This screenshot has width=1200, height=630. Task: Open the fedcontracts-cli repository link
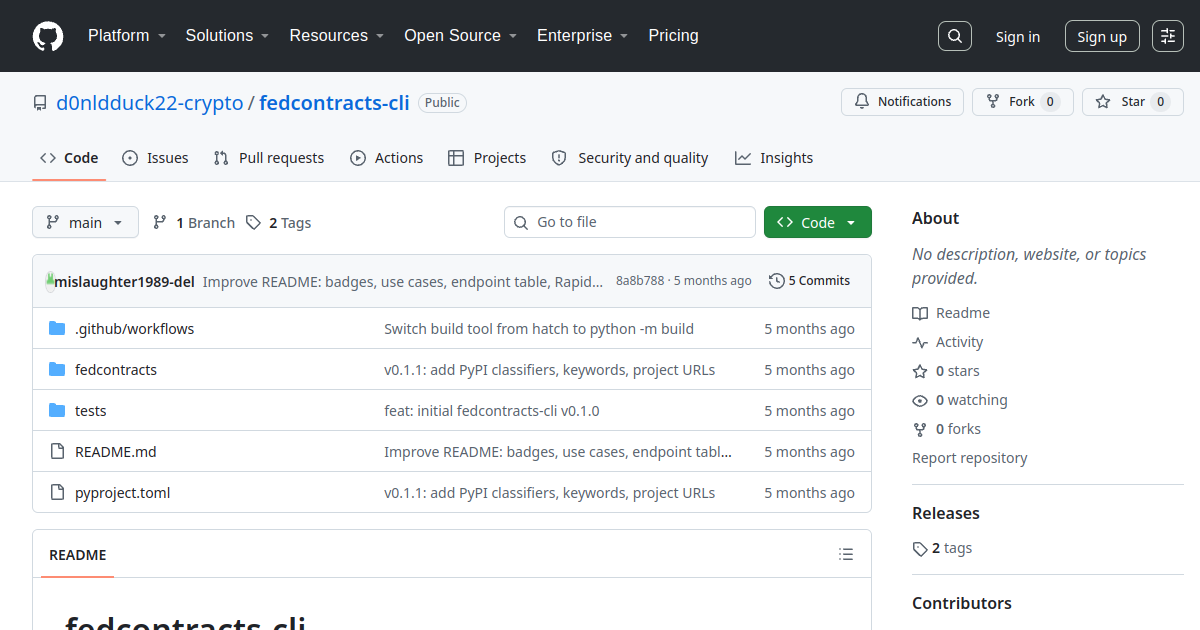(x=334, y=103)
